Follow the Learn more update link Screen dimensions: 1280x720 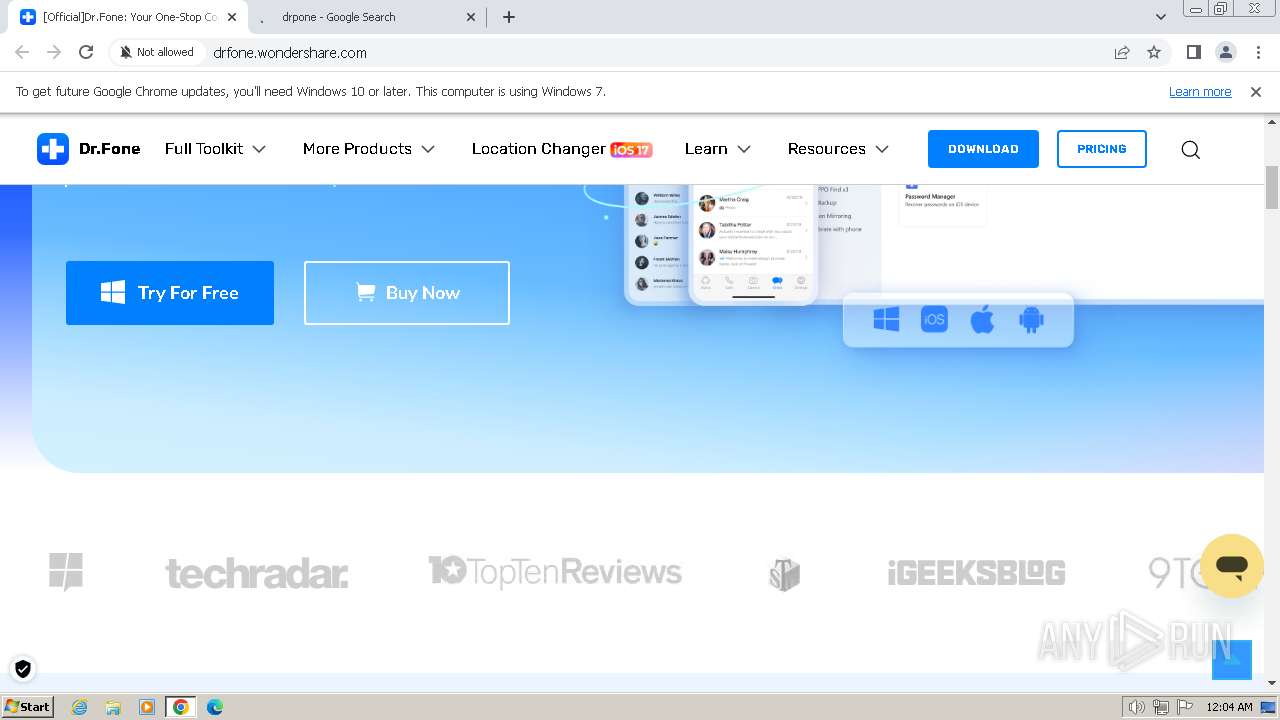click(1200, 92)
